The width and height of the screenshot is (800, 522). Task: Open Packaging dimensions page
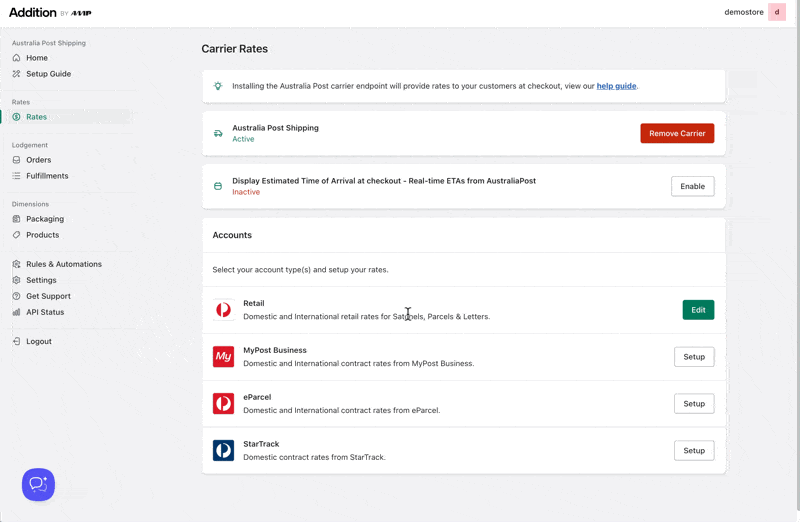click(x=45, y=219)
